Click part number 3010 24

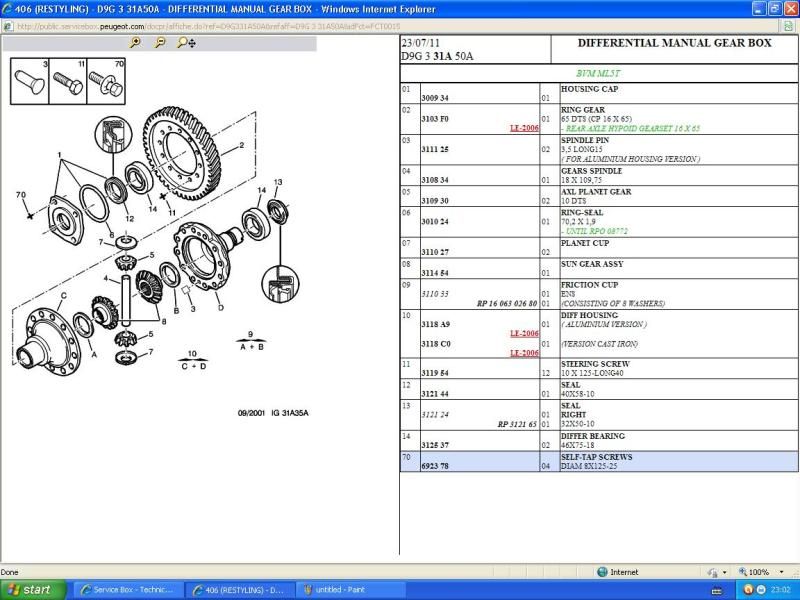[x=435, y=221]
